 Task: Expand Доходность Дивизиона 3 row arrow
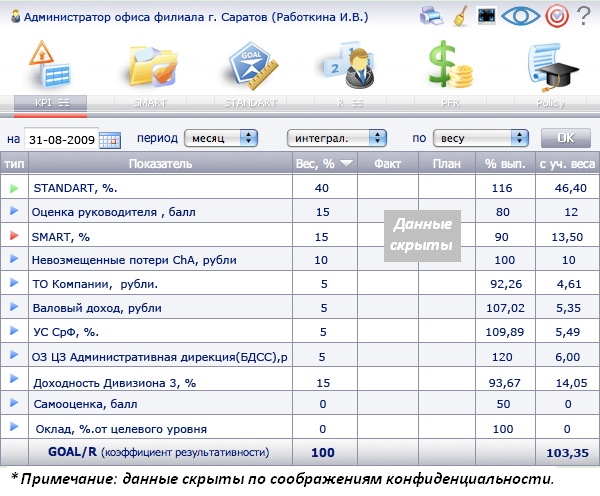click(x=14, y=379)
